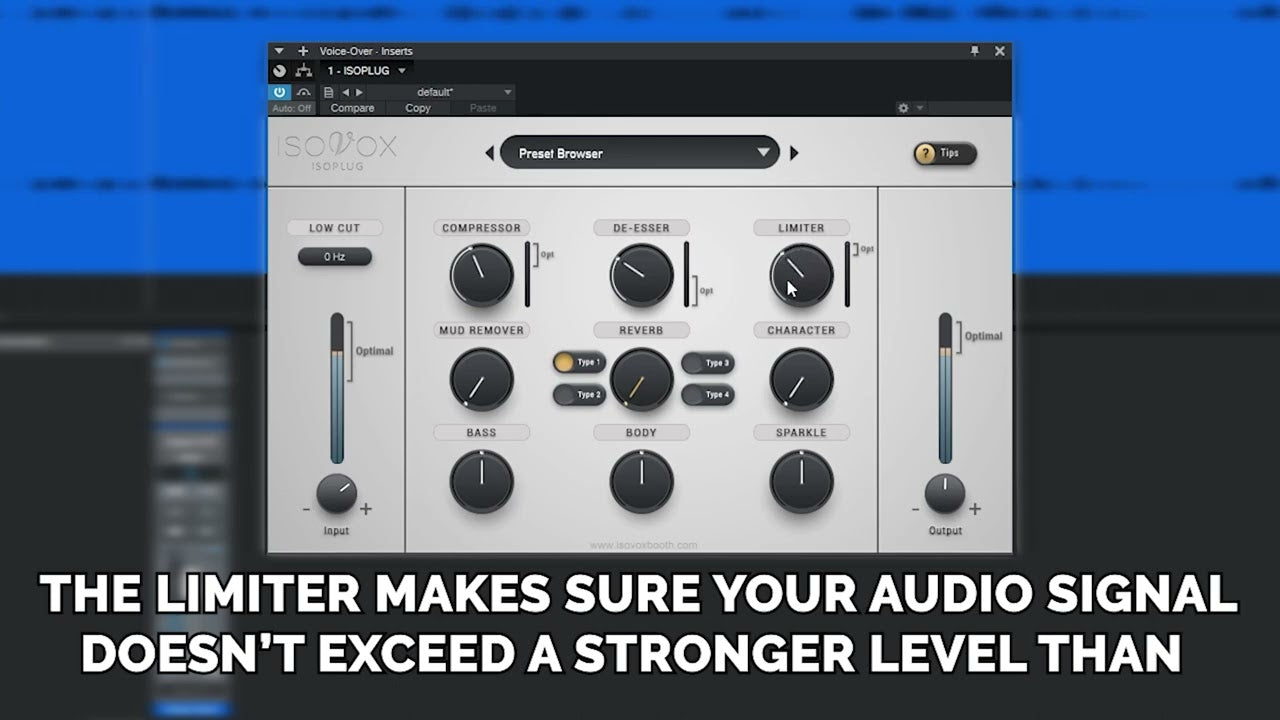The image size is (1280, 720).
Task: Click the de-esser reduction meter
Action: pos(687,274)
